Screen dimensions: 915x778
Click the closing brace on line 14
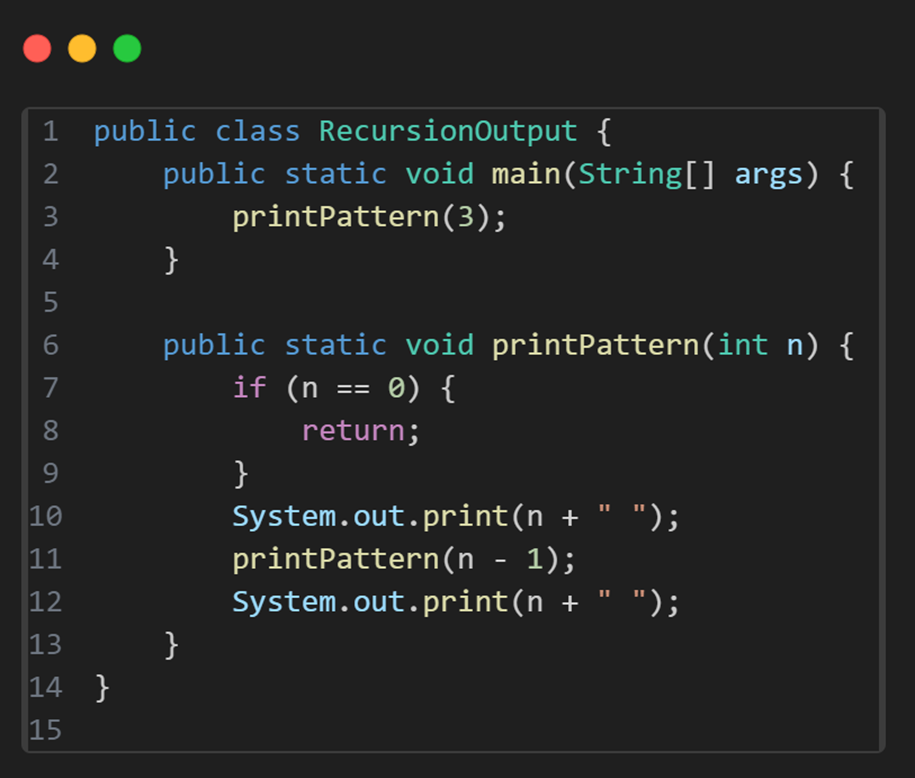tap(102, 688)
